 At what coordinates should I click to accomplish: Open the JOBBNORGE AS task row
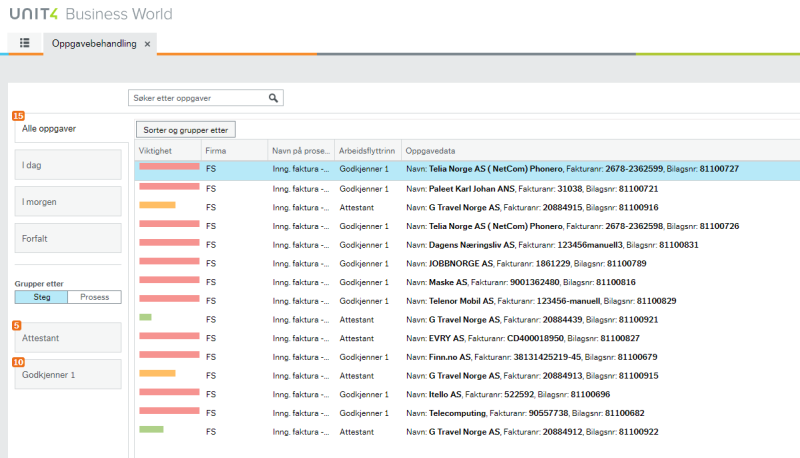[467, 264]
